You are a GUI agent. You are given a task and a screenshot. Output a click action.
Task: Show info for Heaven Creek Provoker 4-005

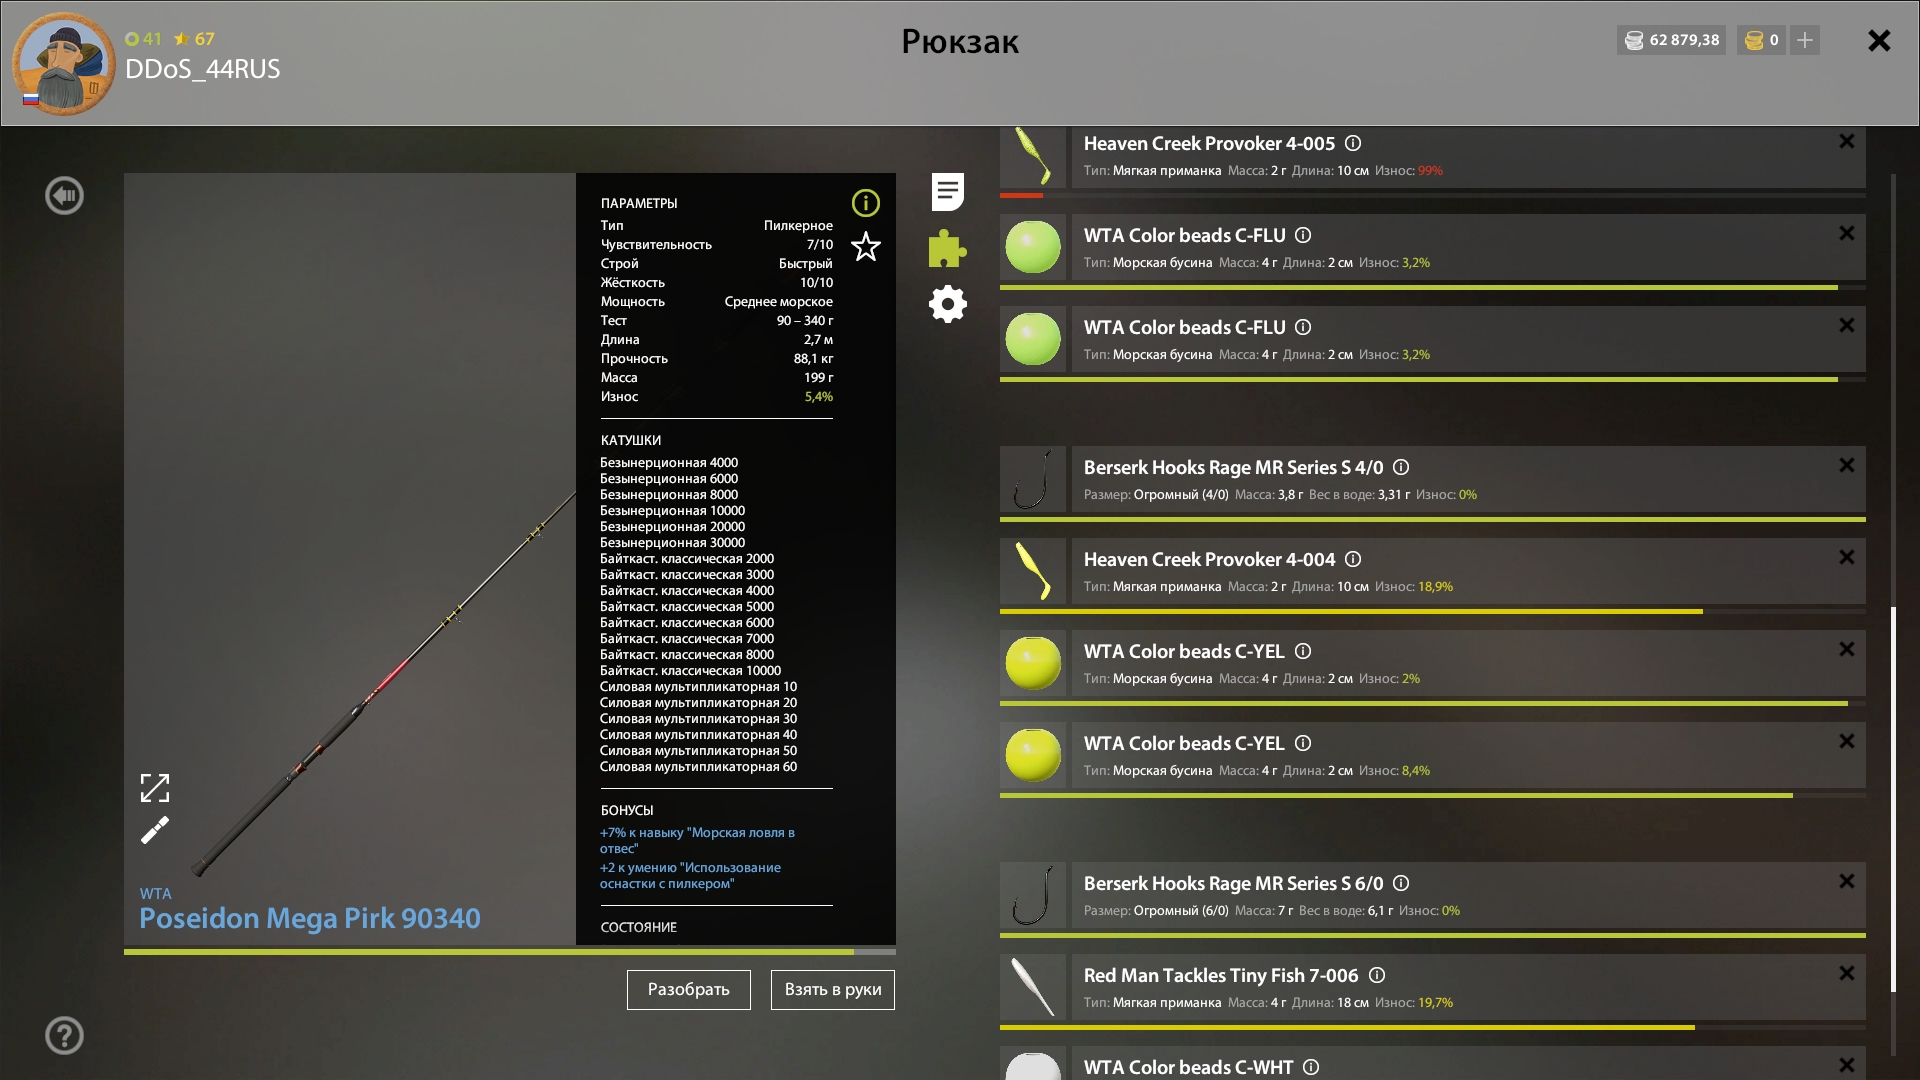(1353, 143)
